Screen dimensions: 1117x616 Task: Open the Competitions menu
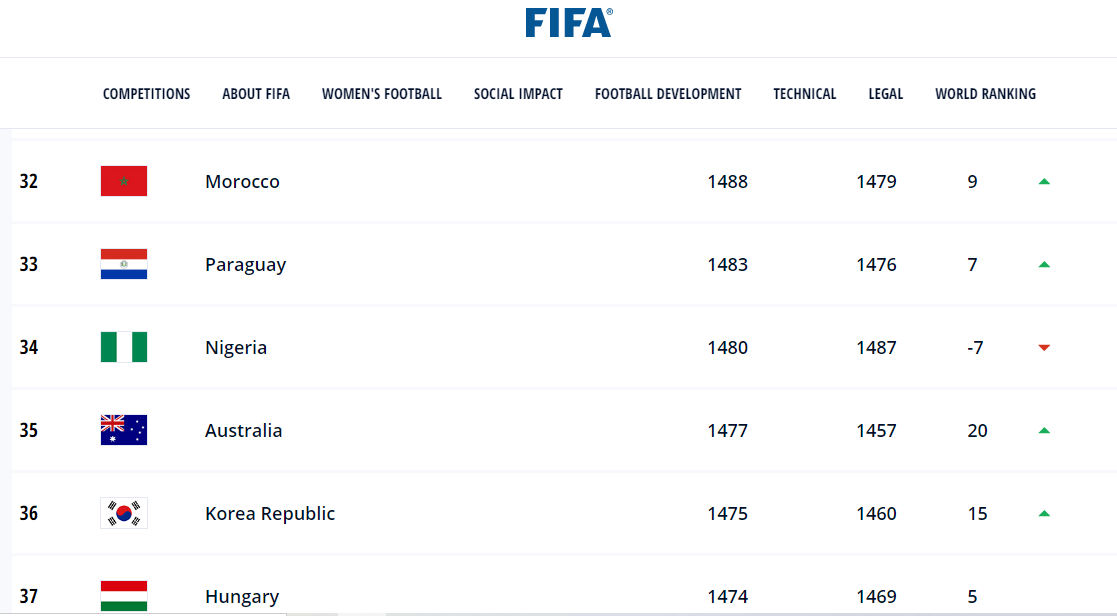(146, 94)
